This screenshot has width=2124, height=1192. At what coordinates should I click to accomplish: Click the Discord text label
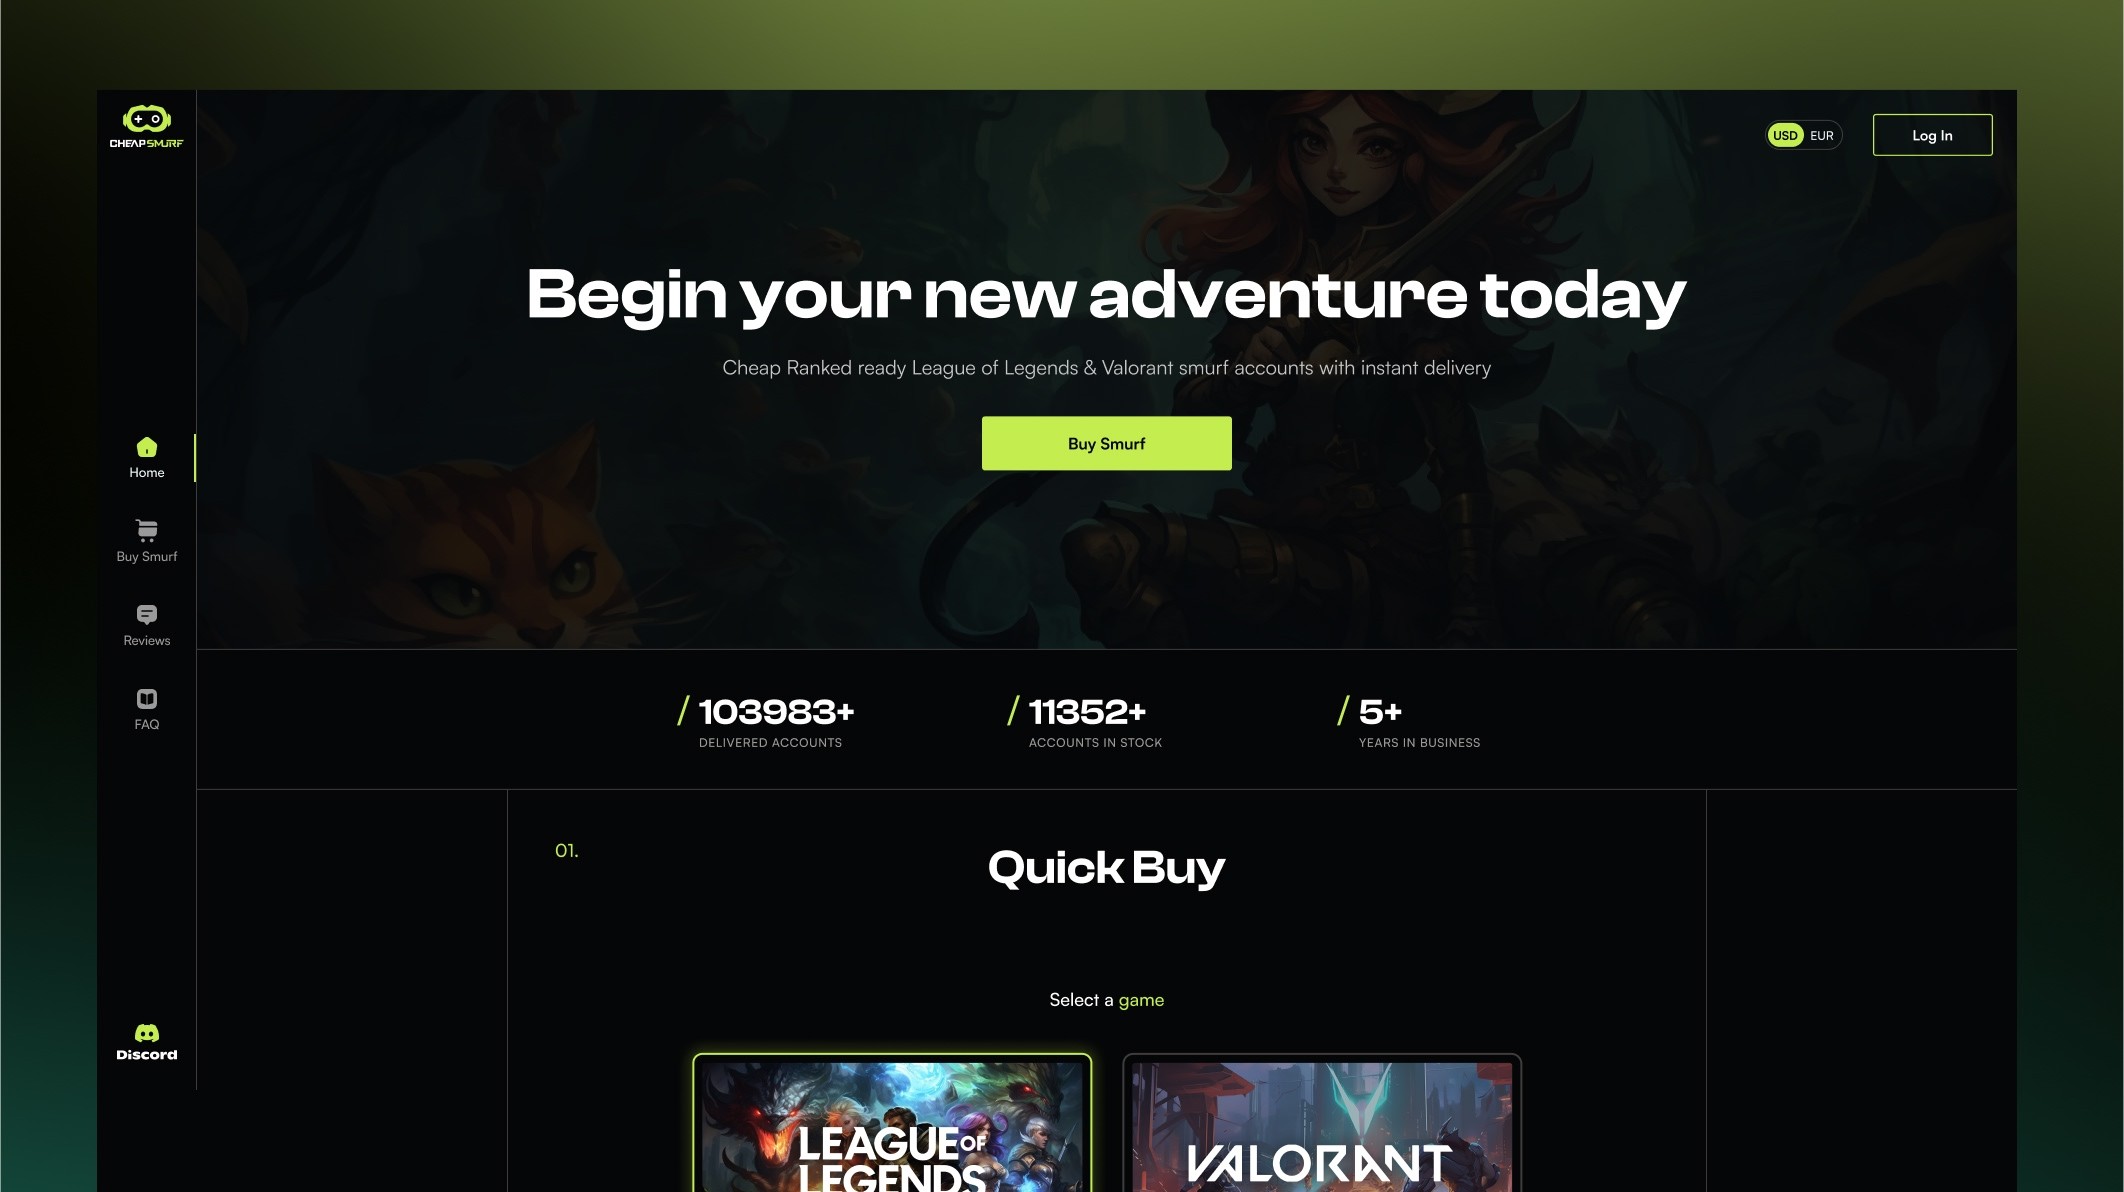pos(147,1055)
